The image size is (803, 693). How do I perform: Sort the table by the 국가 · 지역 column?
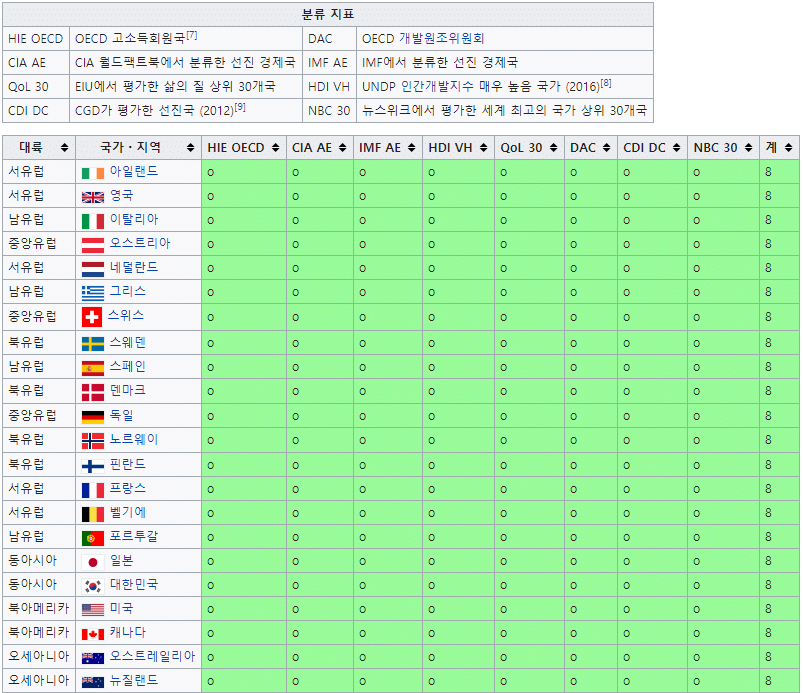tap(138, 148)
